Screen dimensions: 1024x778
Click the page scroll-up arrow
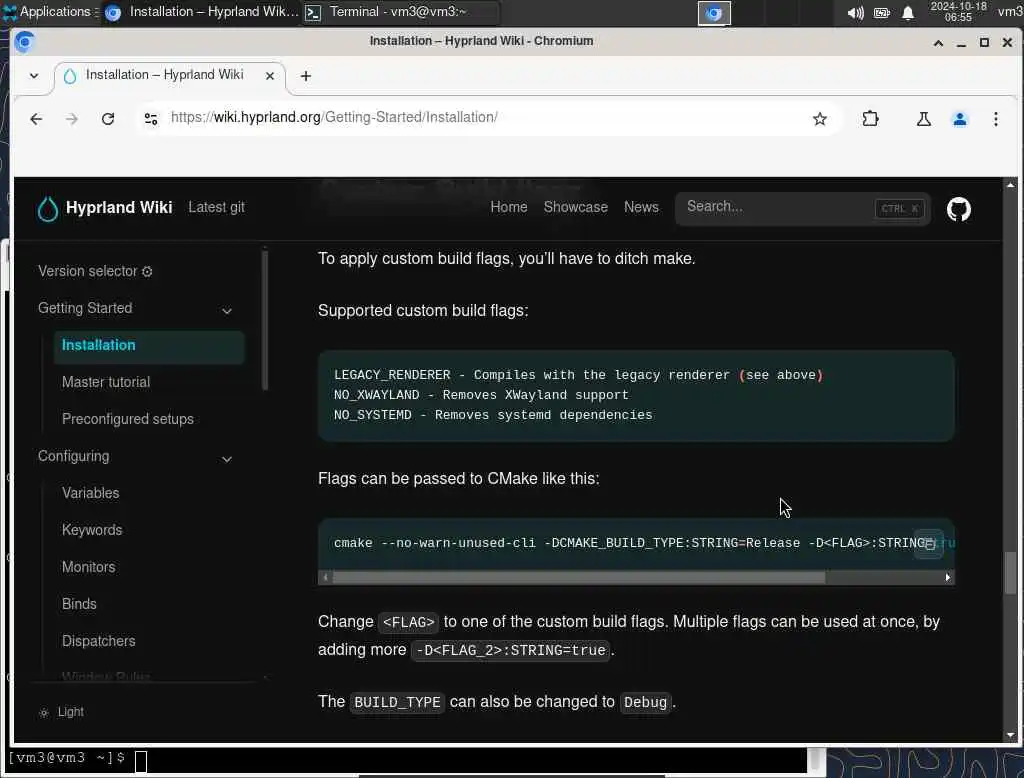1010,186
